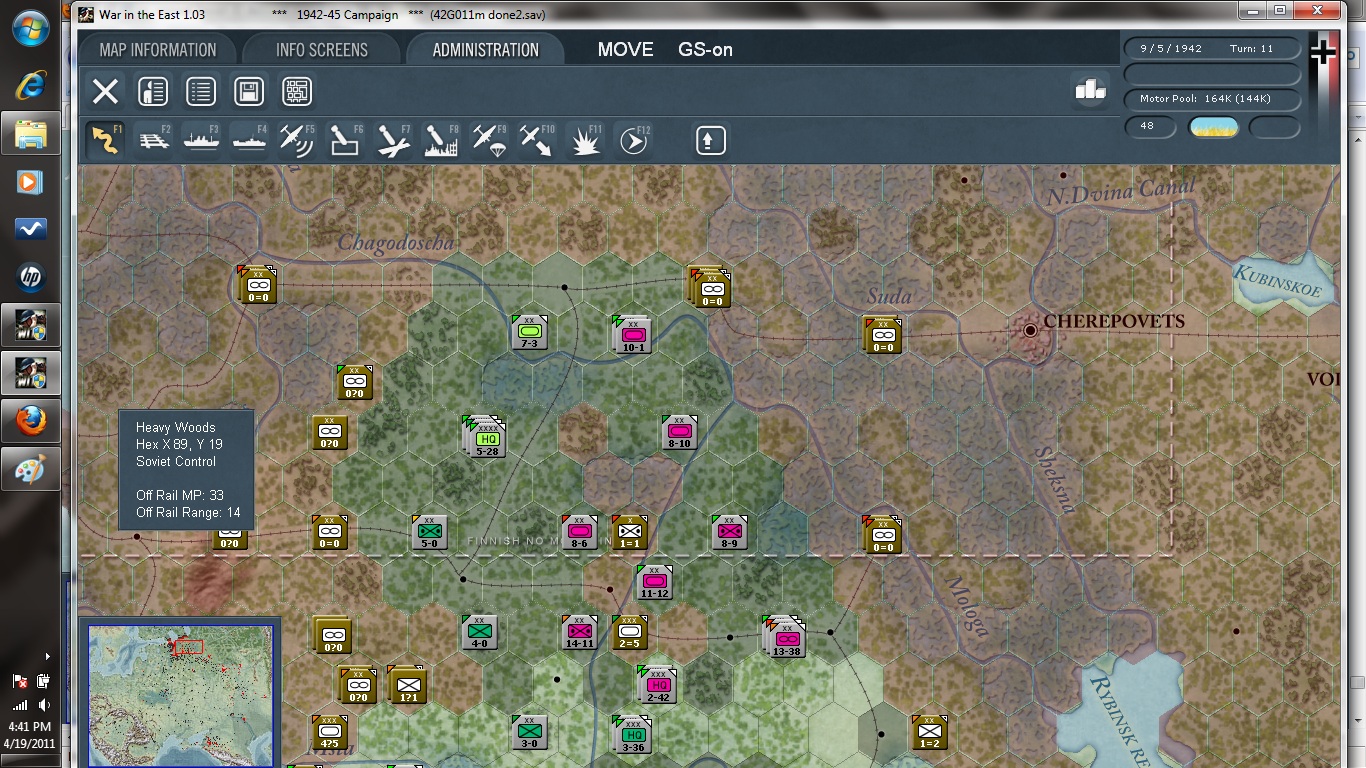Click the F11 explosion mode icon
This screenshot has height=768, width=1366.
click(x=585, y=140)
